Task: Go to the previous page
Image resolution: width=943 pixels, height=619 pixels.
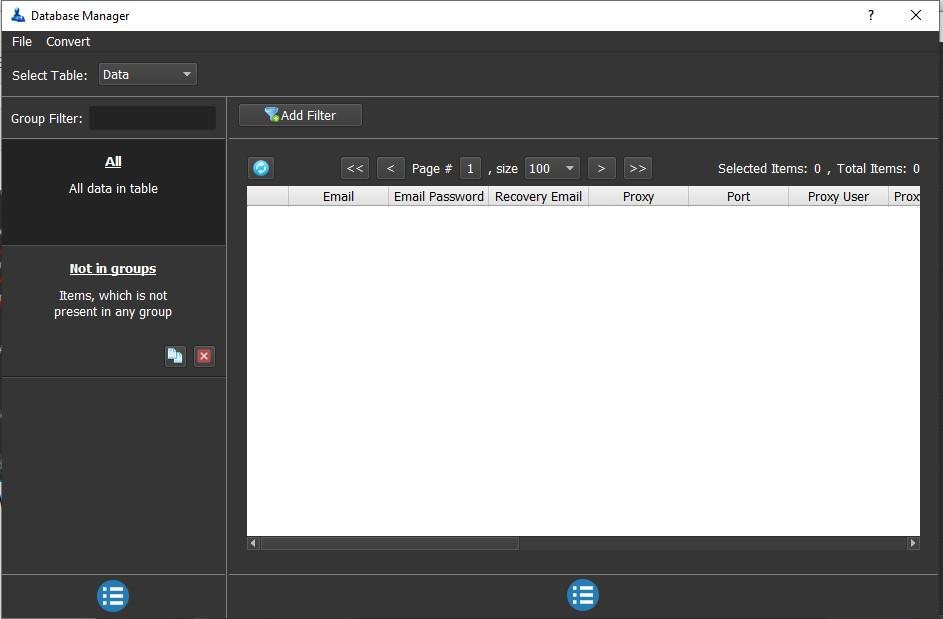Action: click(390, 168)
